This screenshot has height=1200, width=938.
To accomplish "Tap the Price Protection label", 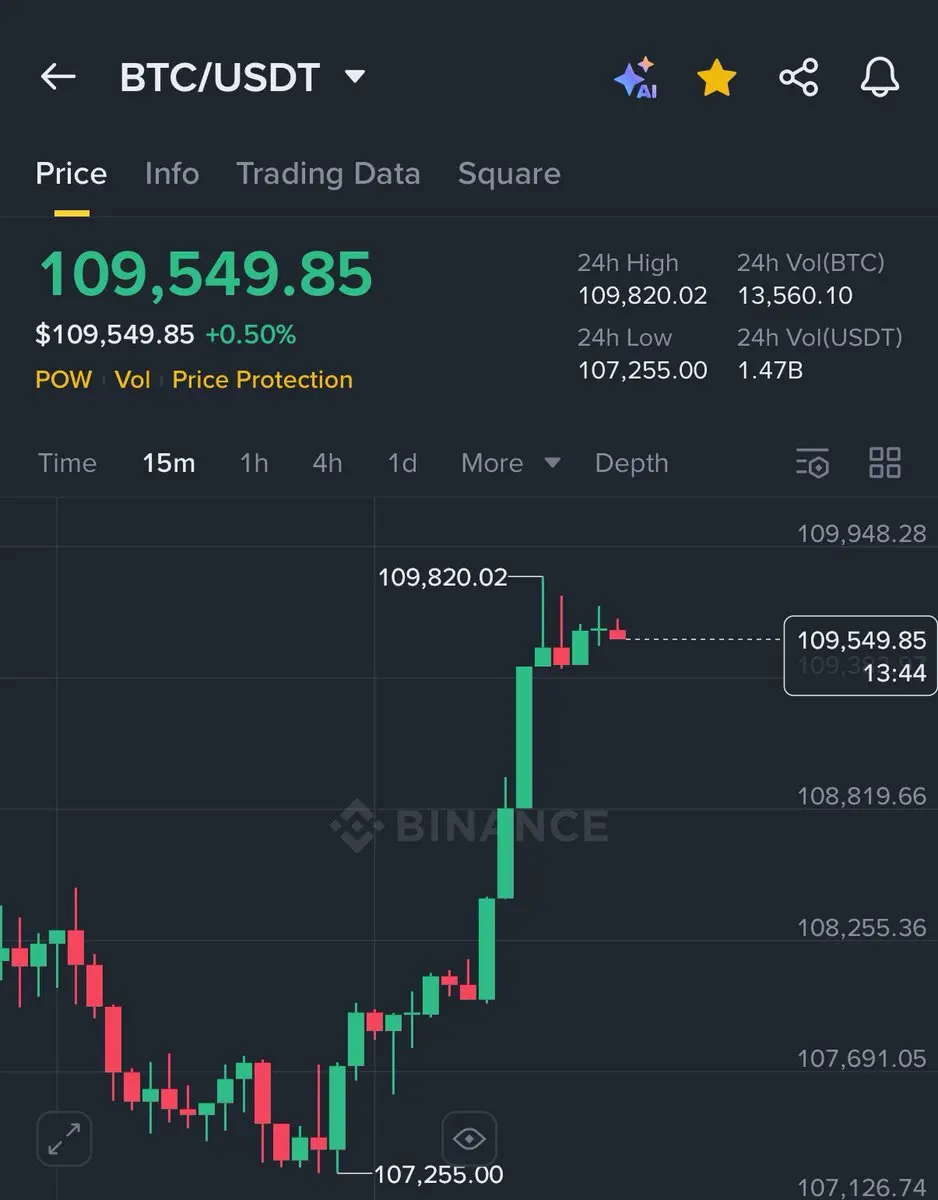I will click(262, 380).
